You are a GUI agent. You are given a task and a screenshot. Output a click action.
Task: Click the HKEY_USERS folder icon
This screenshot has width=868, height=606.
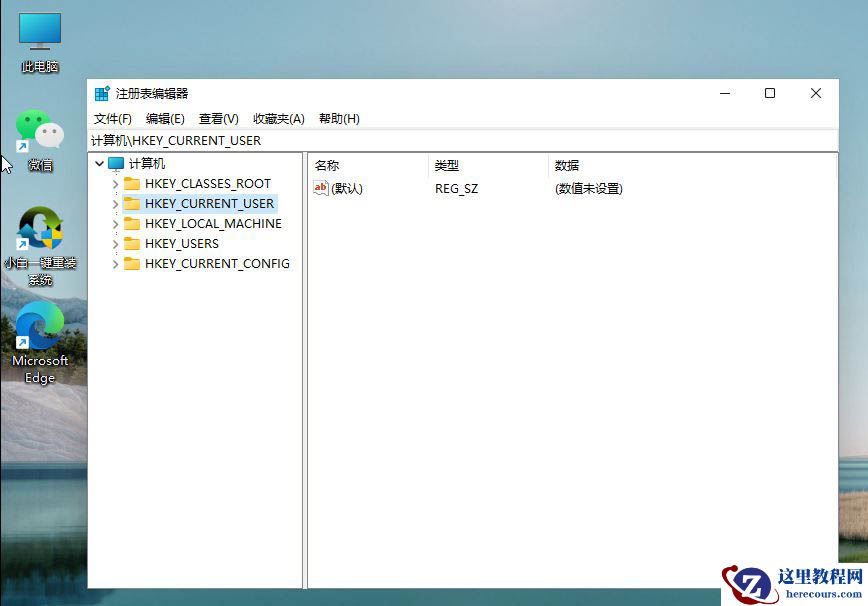[x=133, y=243]
